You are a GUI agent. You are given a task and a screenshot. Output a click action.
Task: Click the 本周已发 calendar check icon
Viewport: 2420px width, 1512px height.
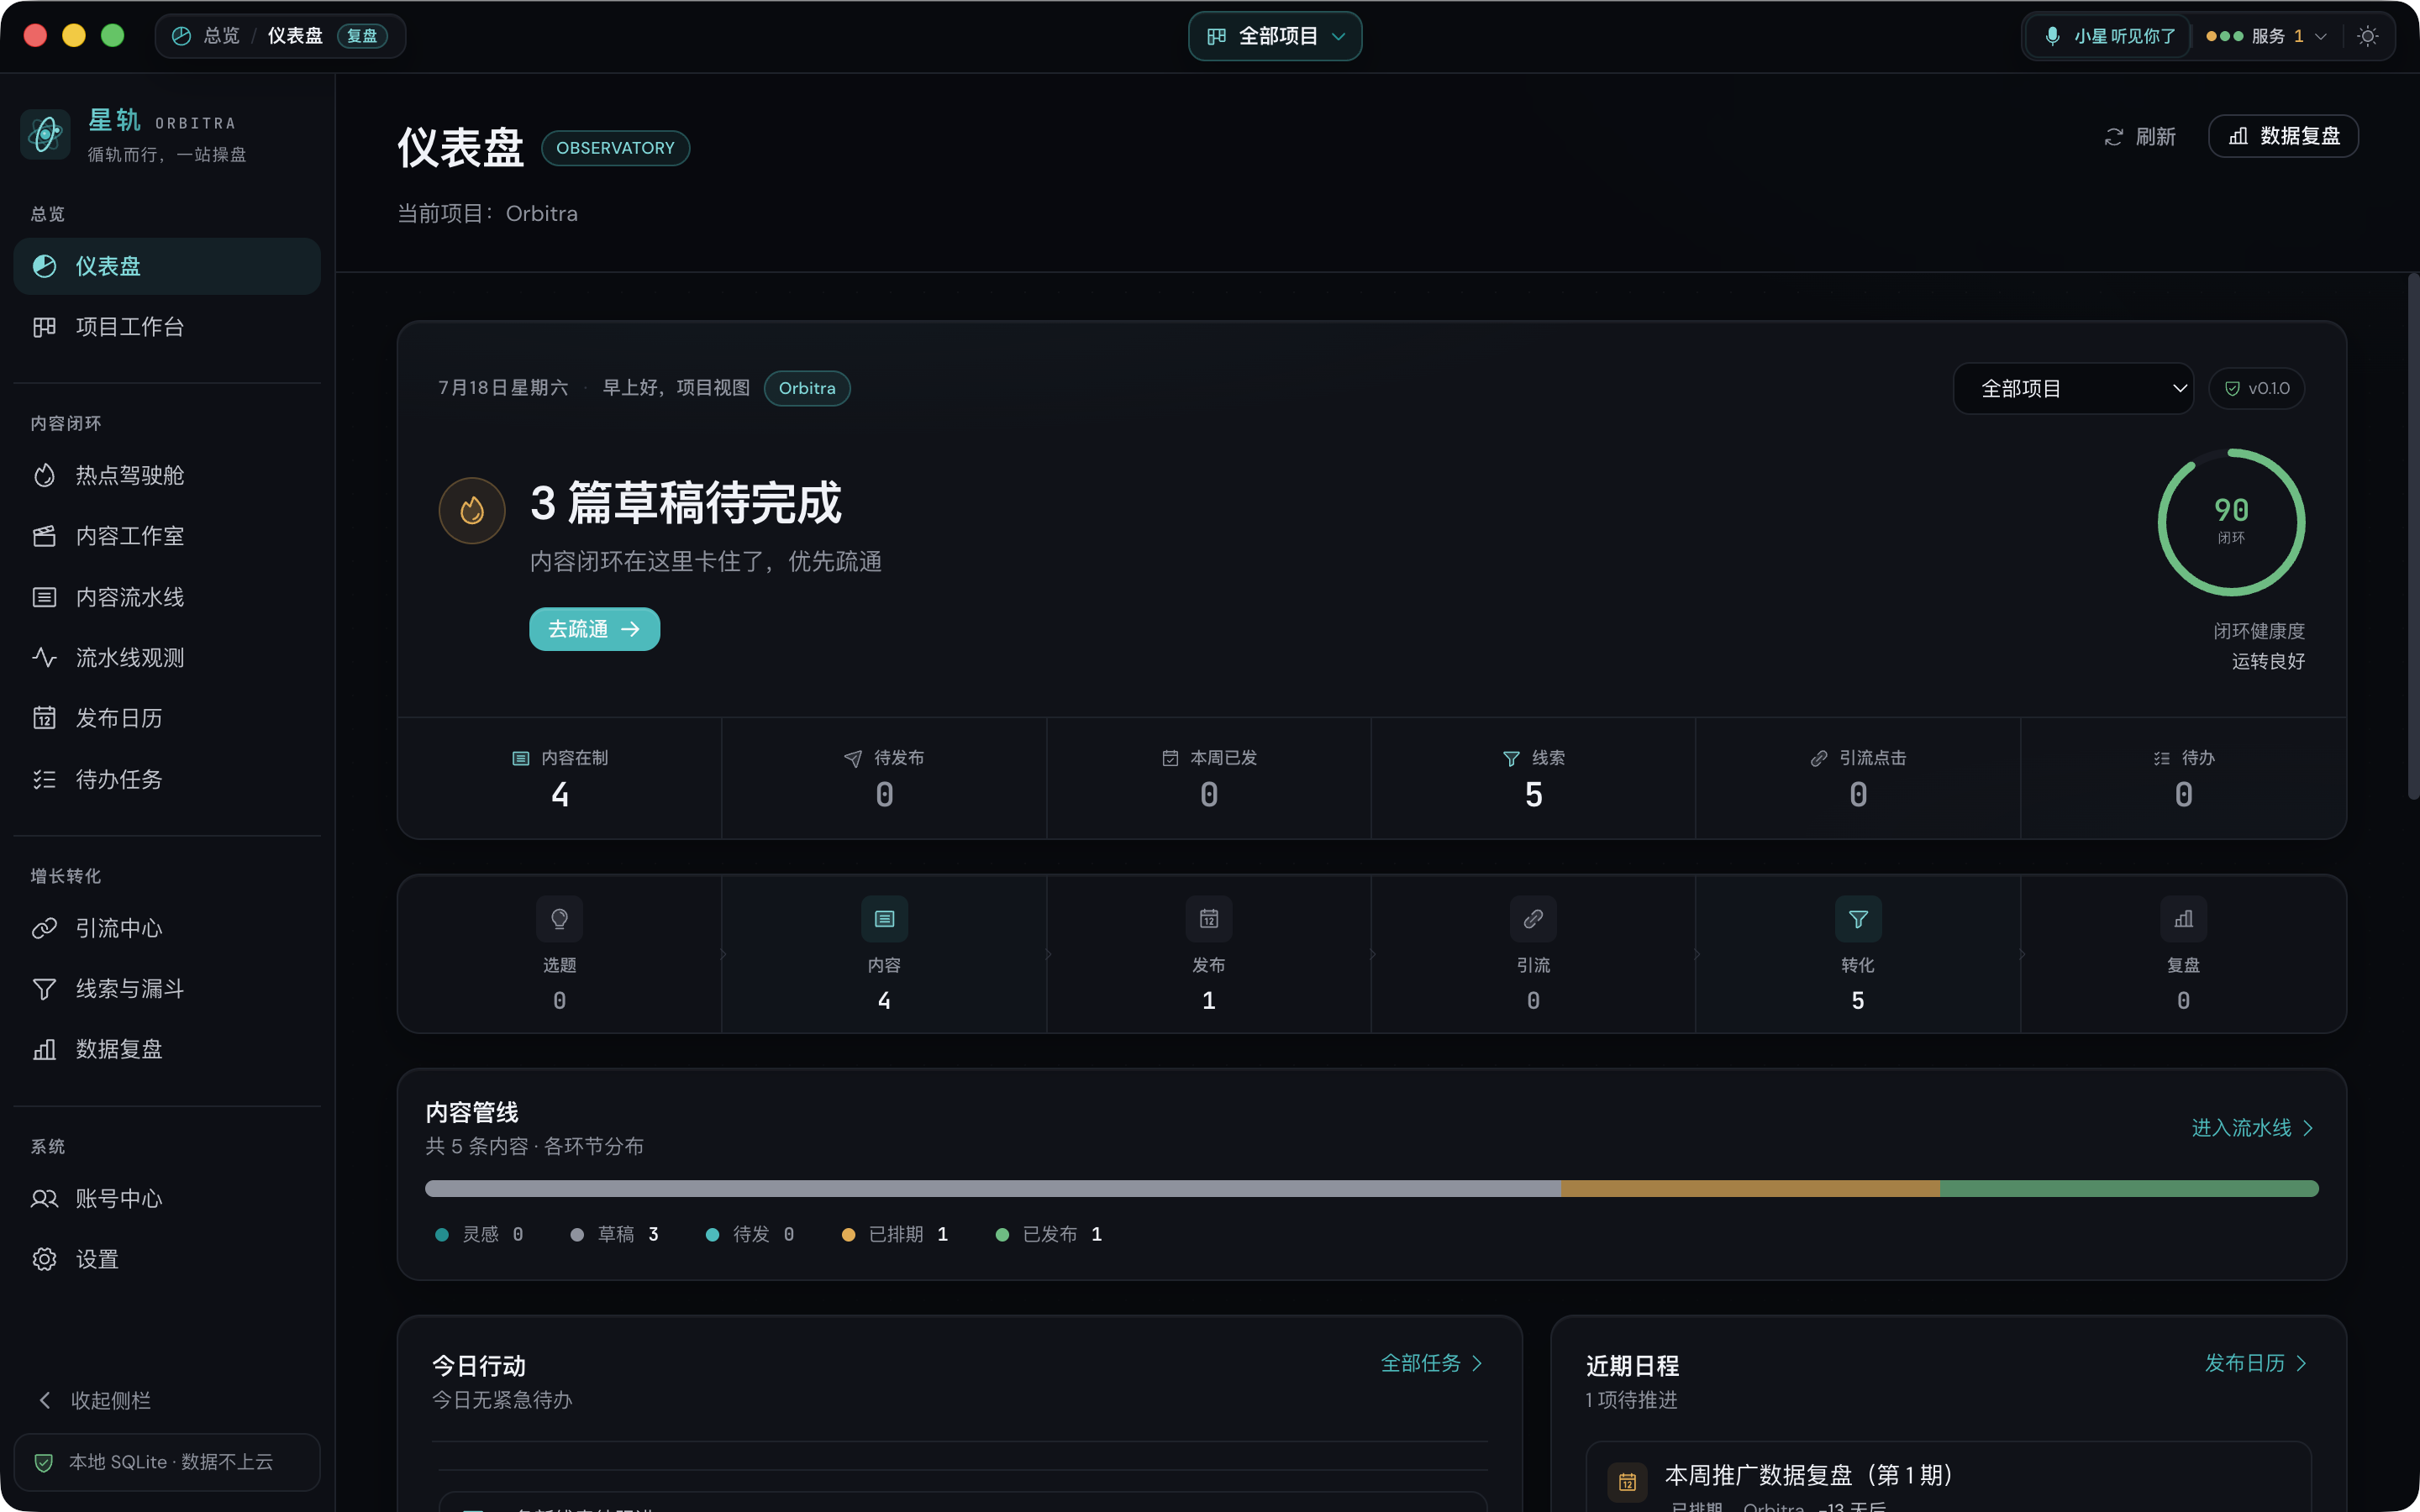[x=1170, y=758]
